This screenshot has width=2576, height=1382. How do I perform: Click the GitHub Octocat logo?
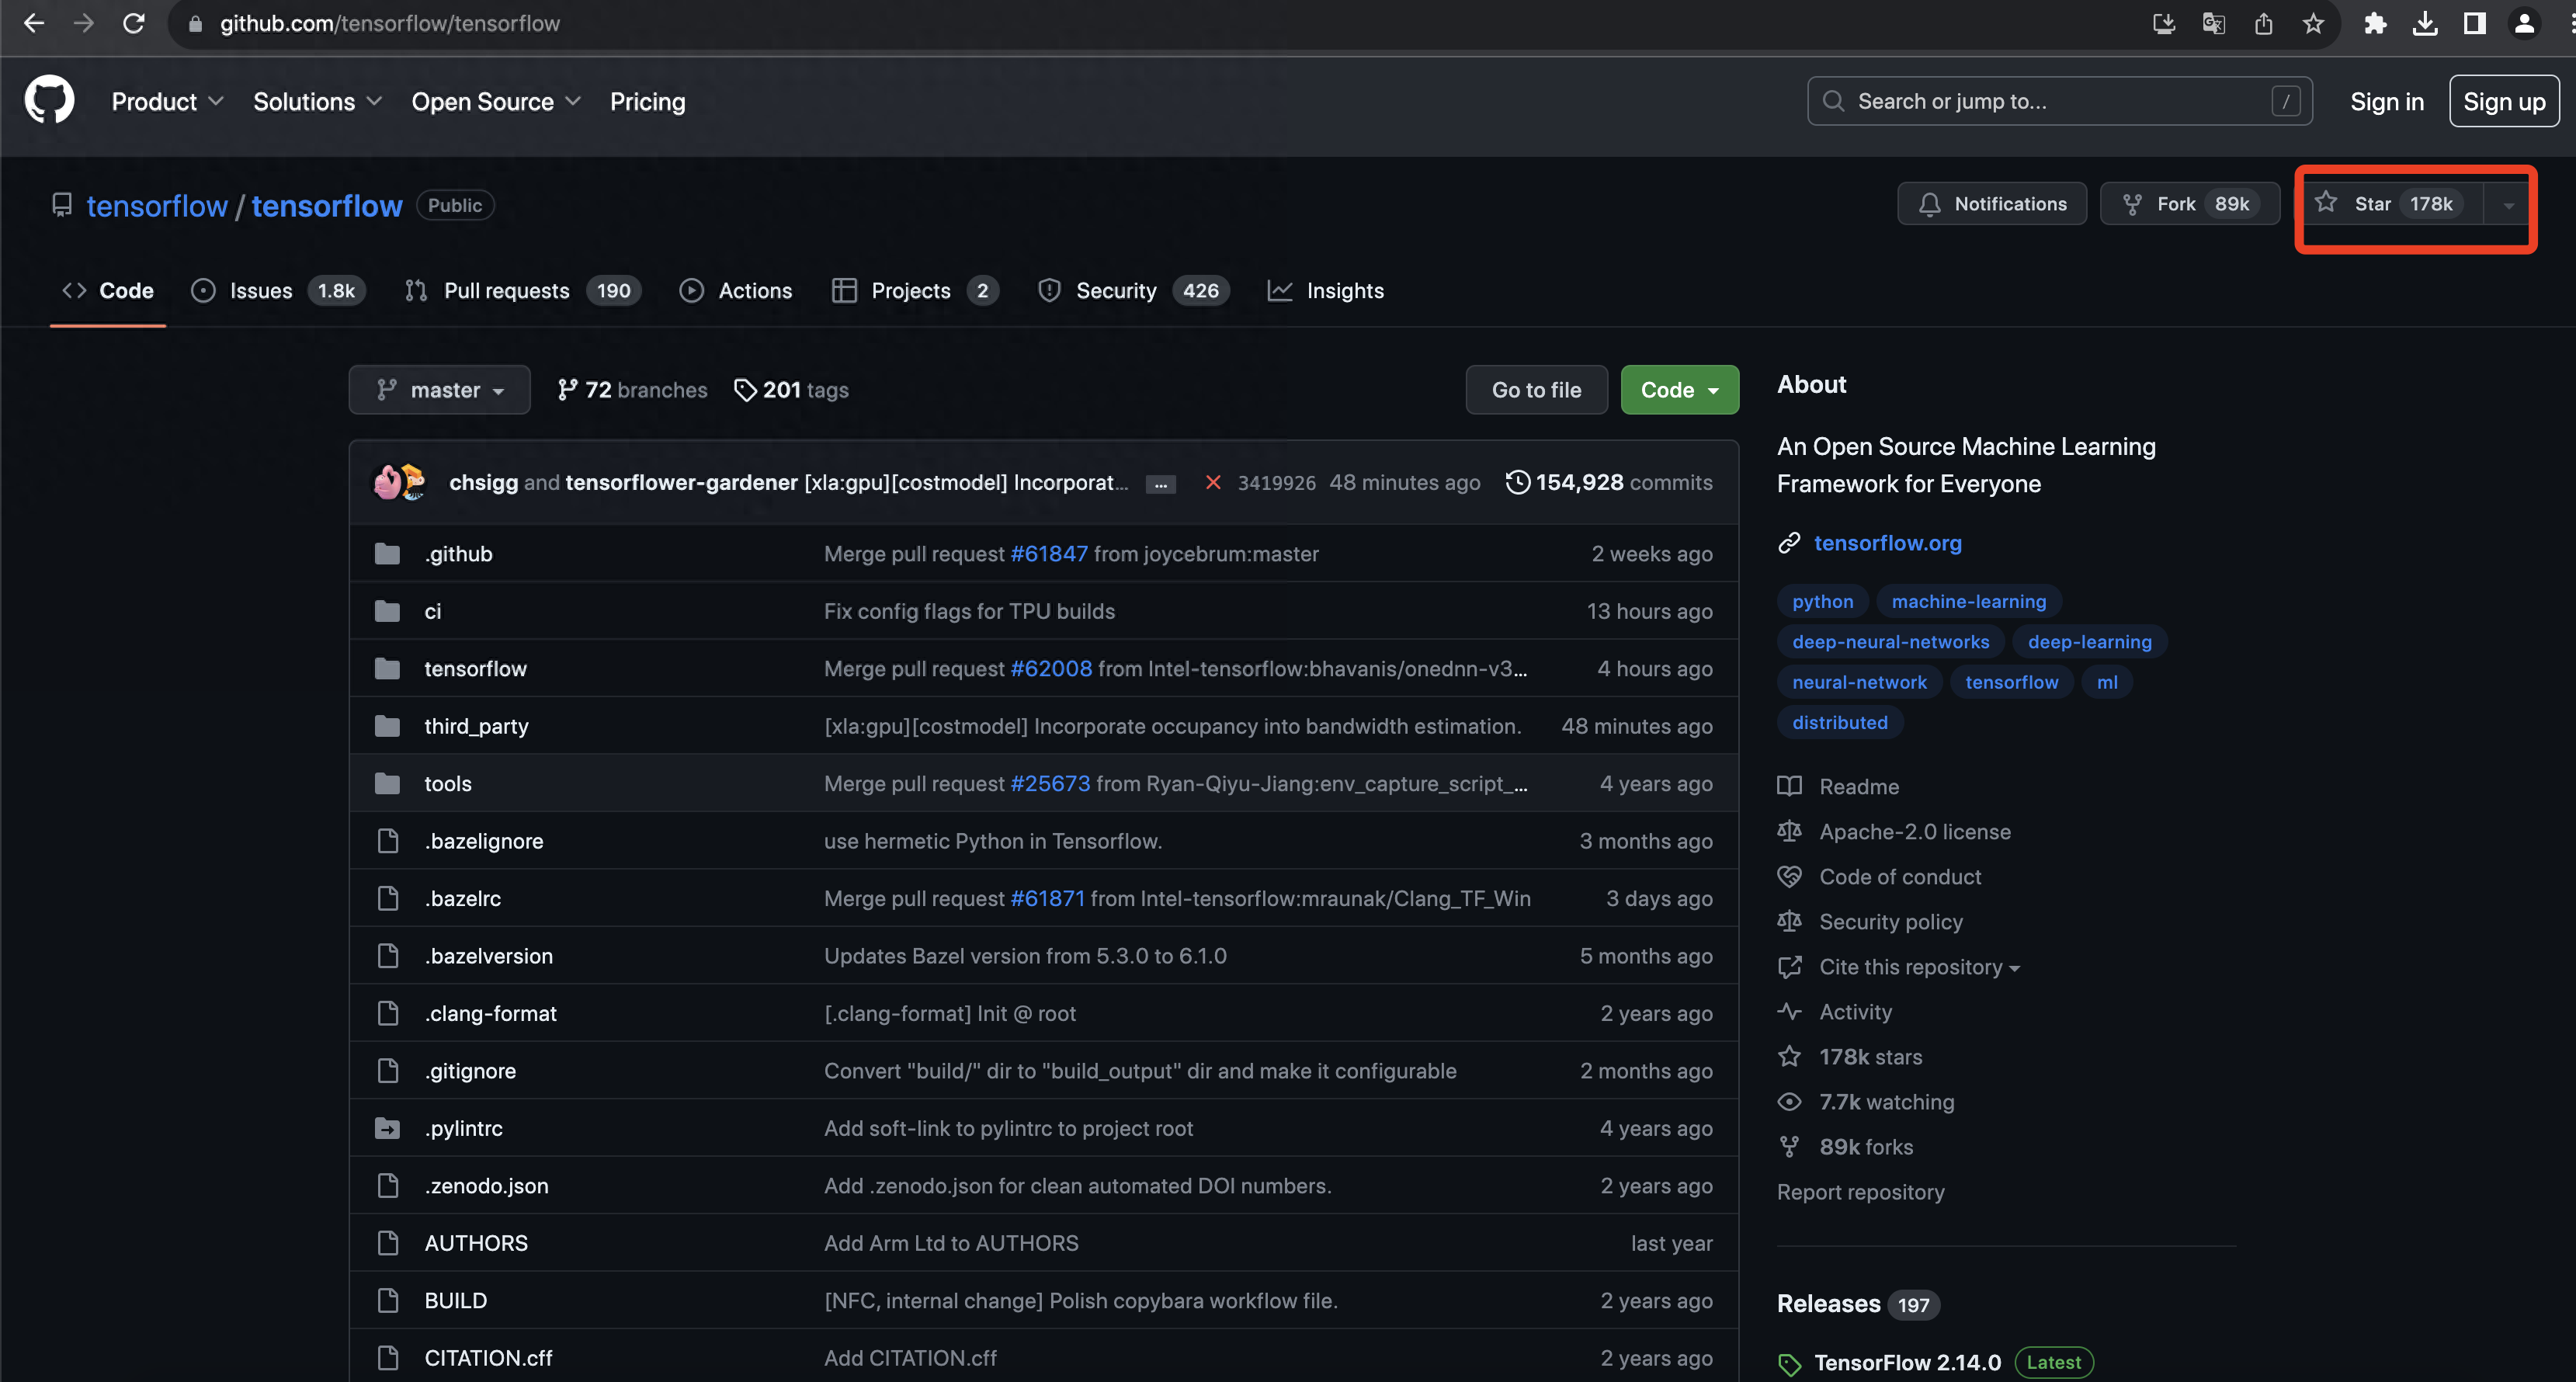pos(49,101)
